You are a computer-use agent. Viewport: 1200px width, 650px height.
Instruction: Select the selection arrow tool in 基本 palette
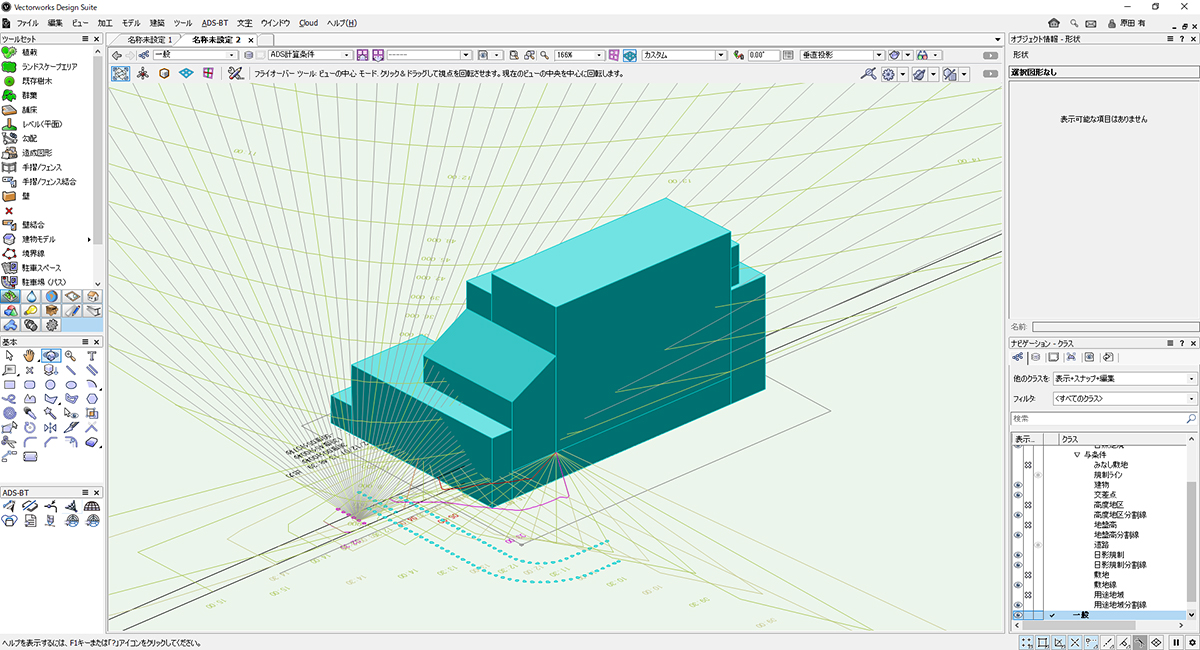(9, 355)
